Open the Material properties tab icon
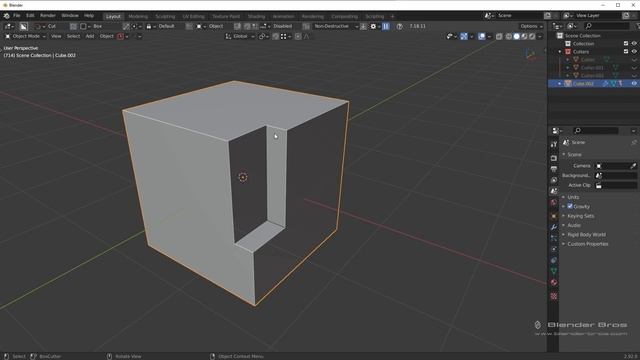This screenshot has height=360, width=640. pyautogui.click(x=554, y=282)
